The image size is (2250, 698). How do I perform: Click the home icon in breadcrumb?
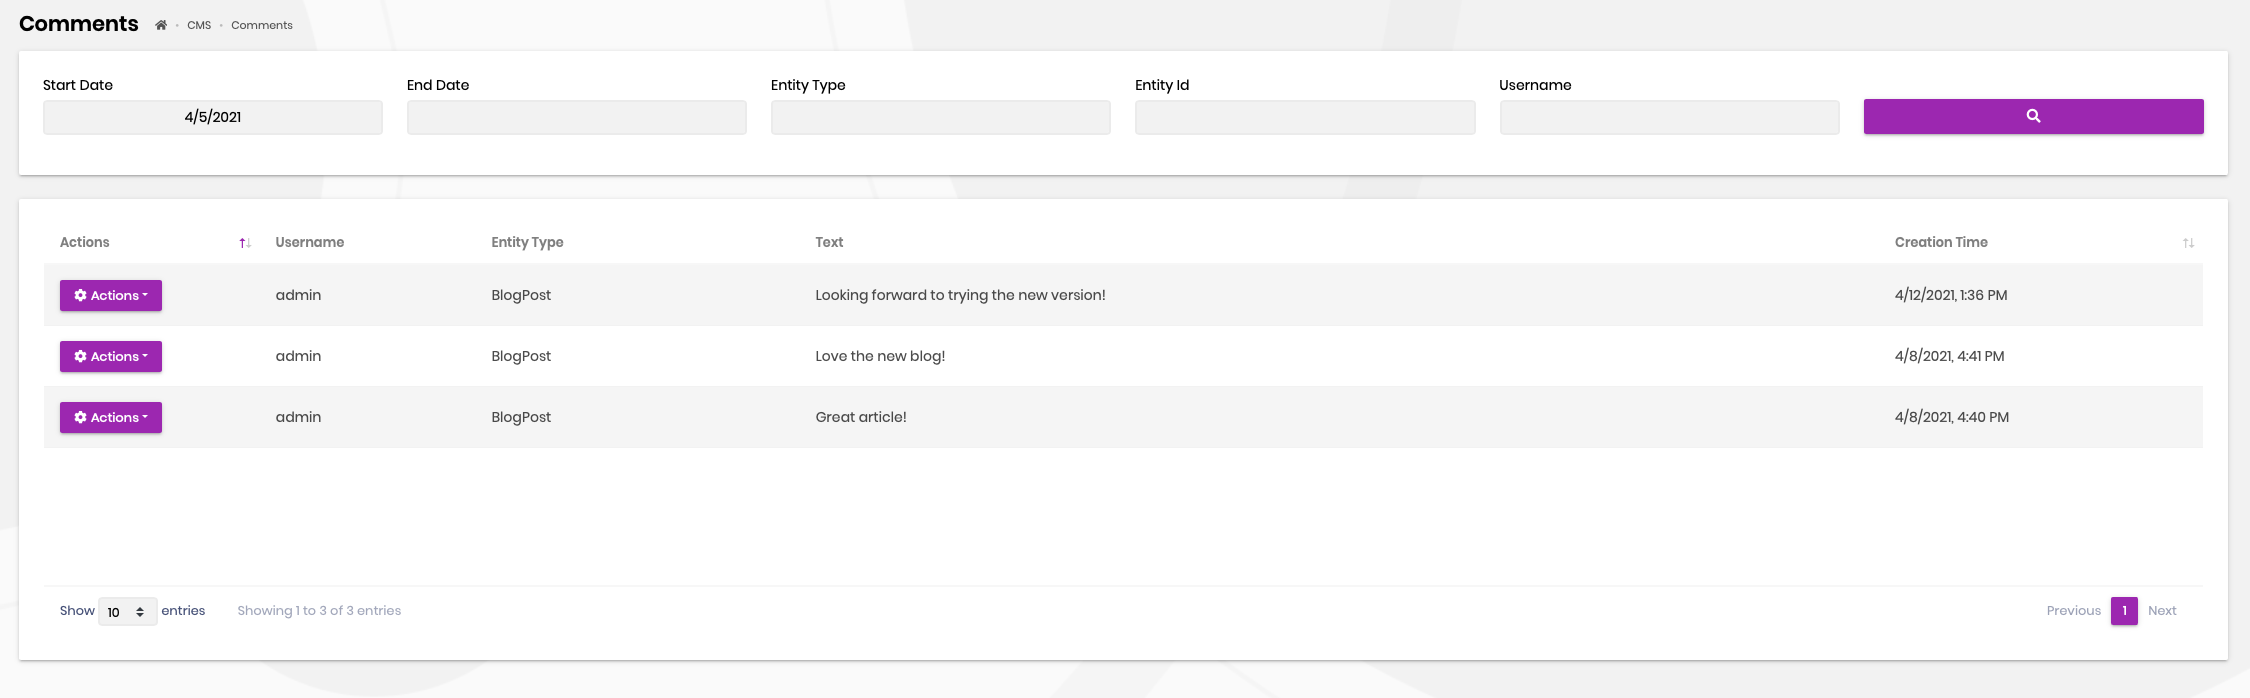tap(161, 25)
